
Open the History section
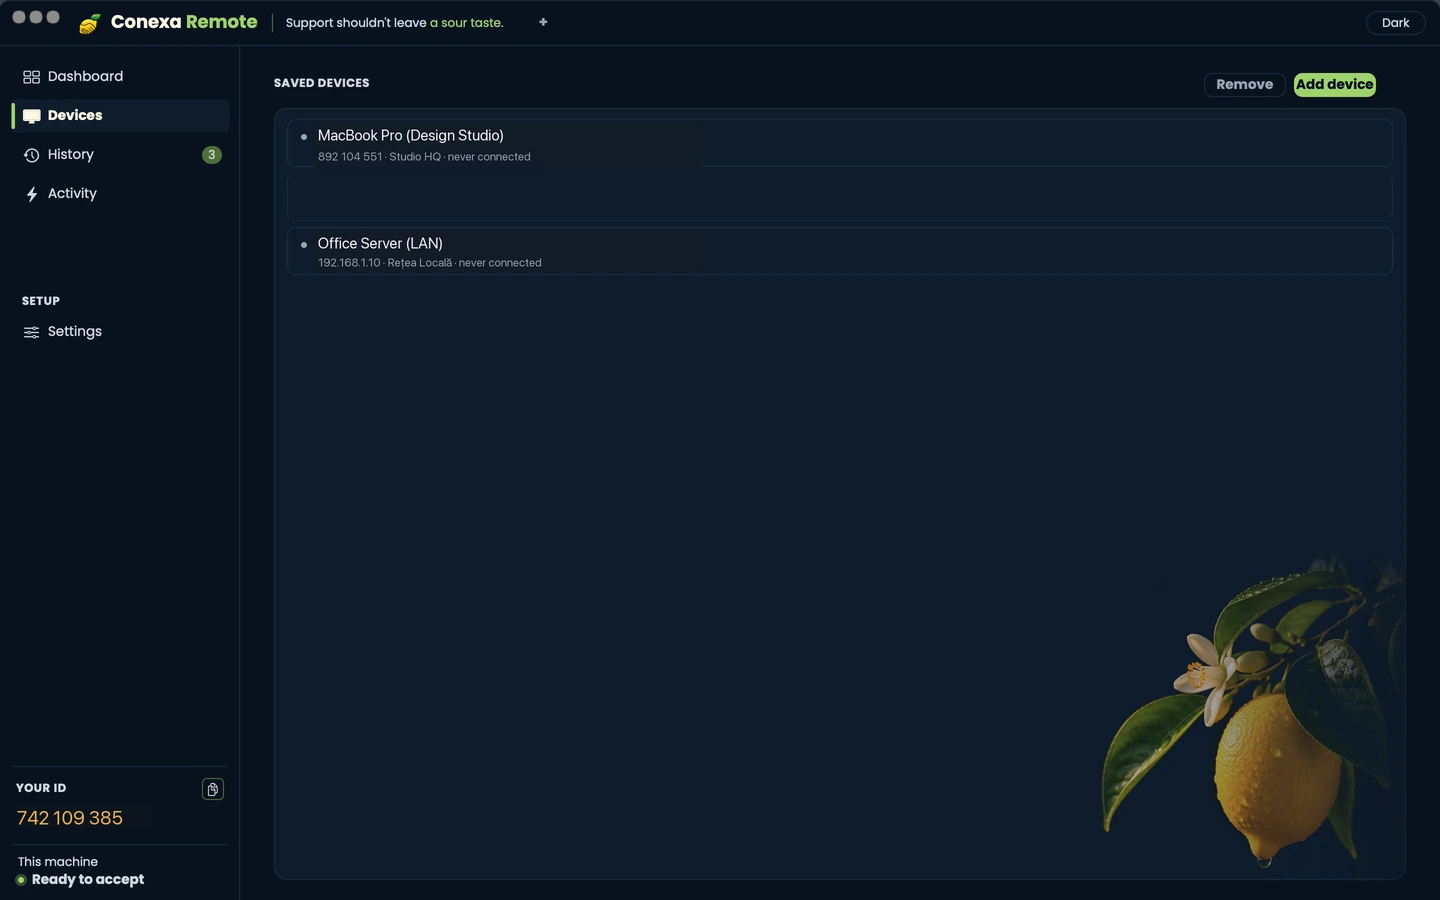coord(121,155)
